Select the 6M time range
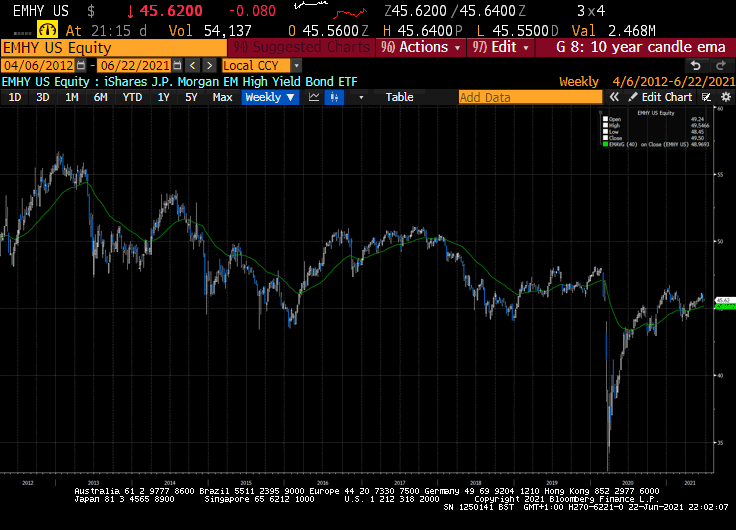Screen dimensions: 736x530 coord(100,97)
